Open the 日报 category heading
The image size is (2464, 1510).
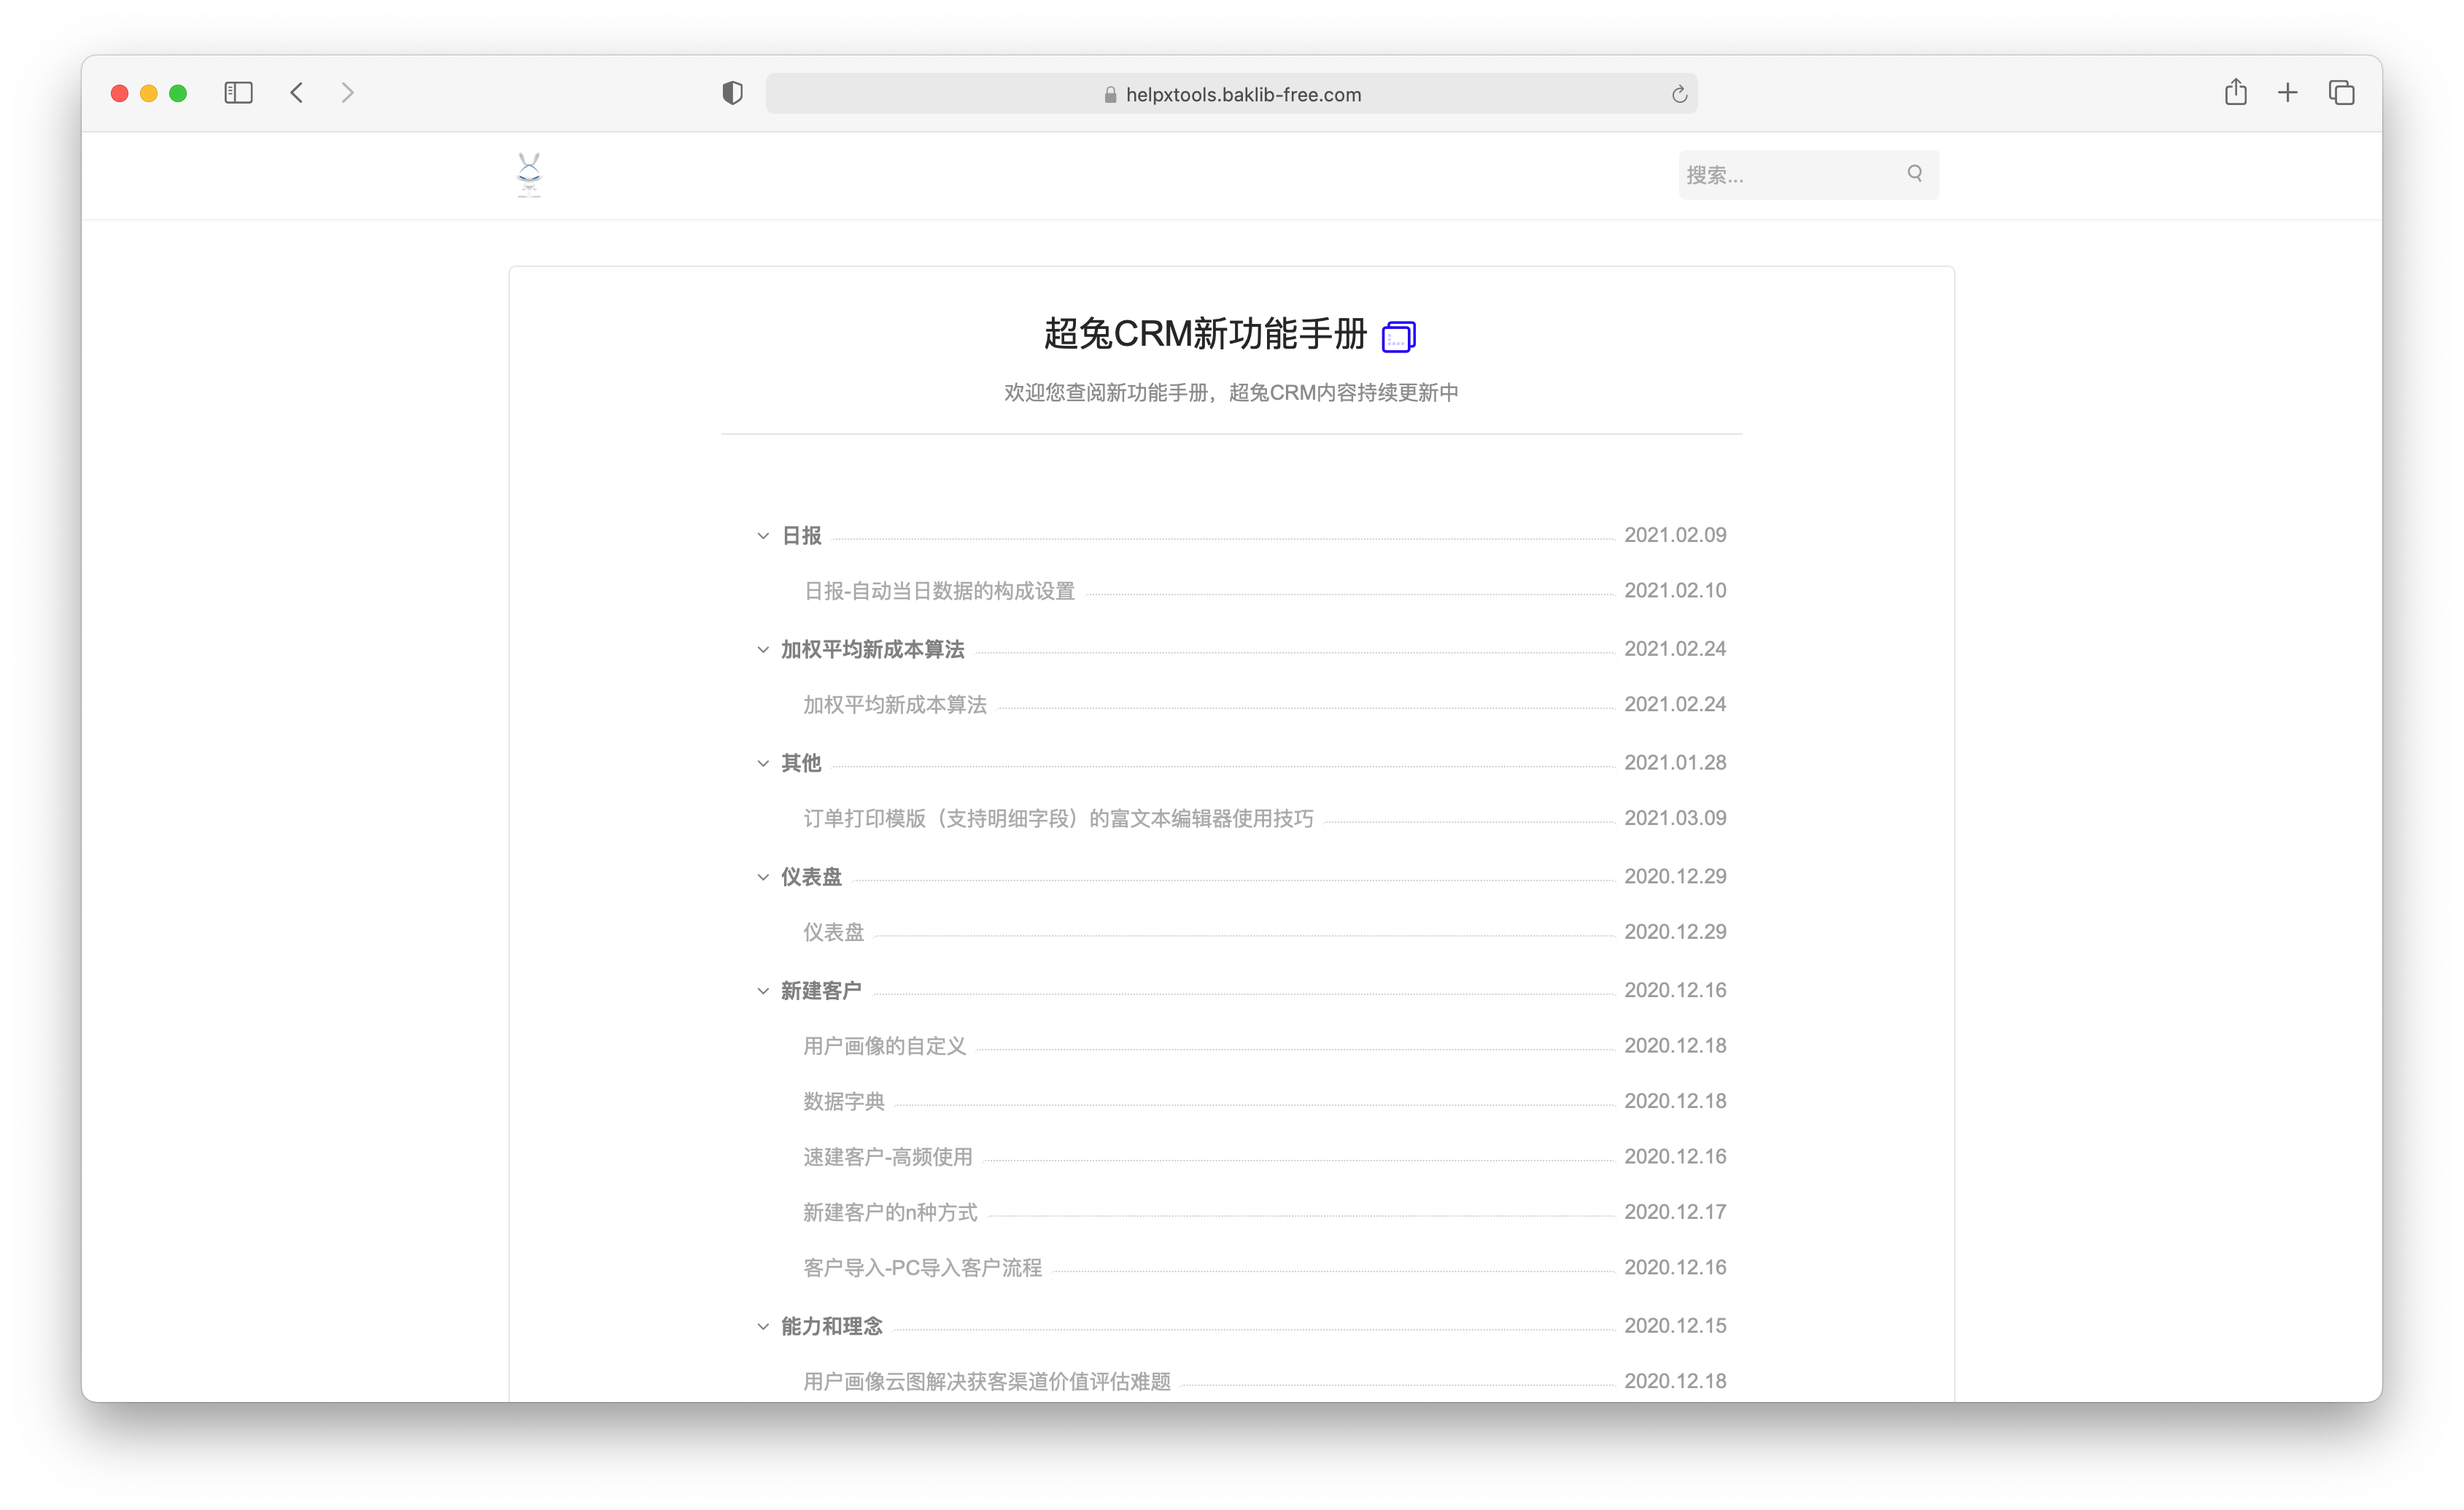[x=801, y=536]
